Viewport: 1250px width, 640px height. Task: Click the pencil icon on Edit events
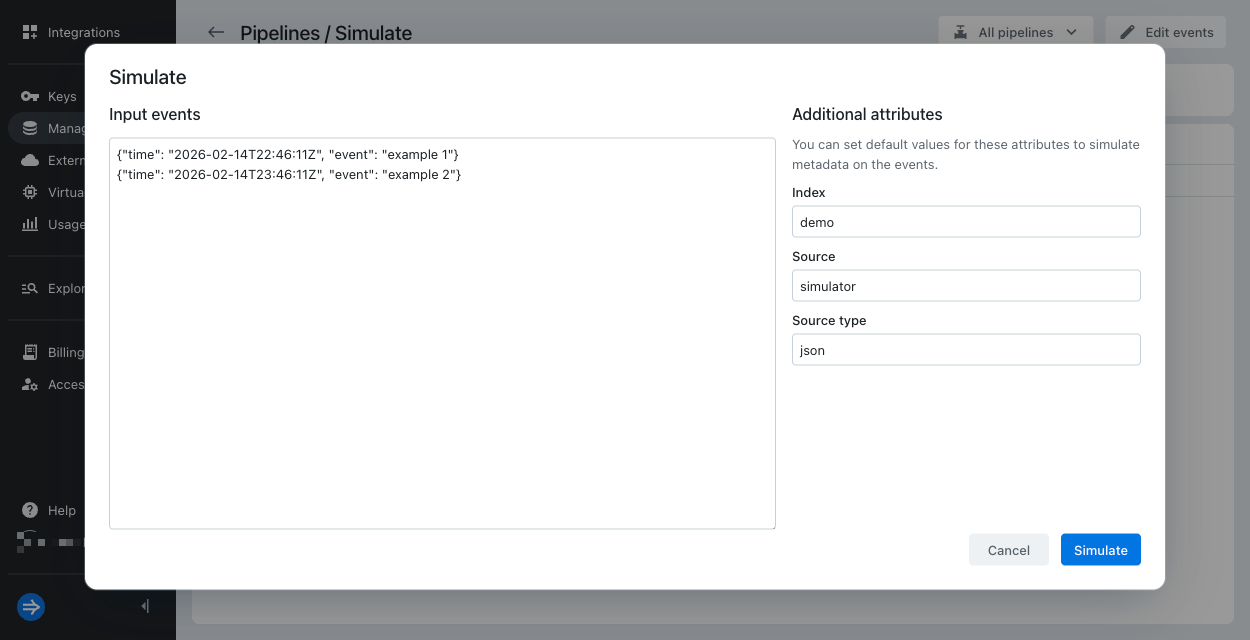click(x=1128, y=32)
